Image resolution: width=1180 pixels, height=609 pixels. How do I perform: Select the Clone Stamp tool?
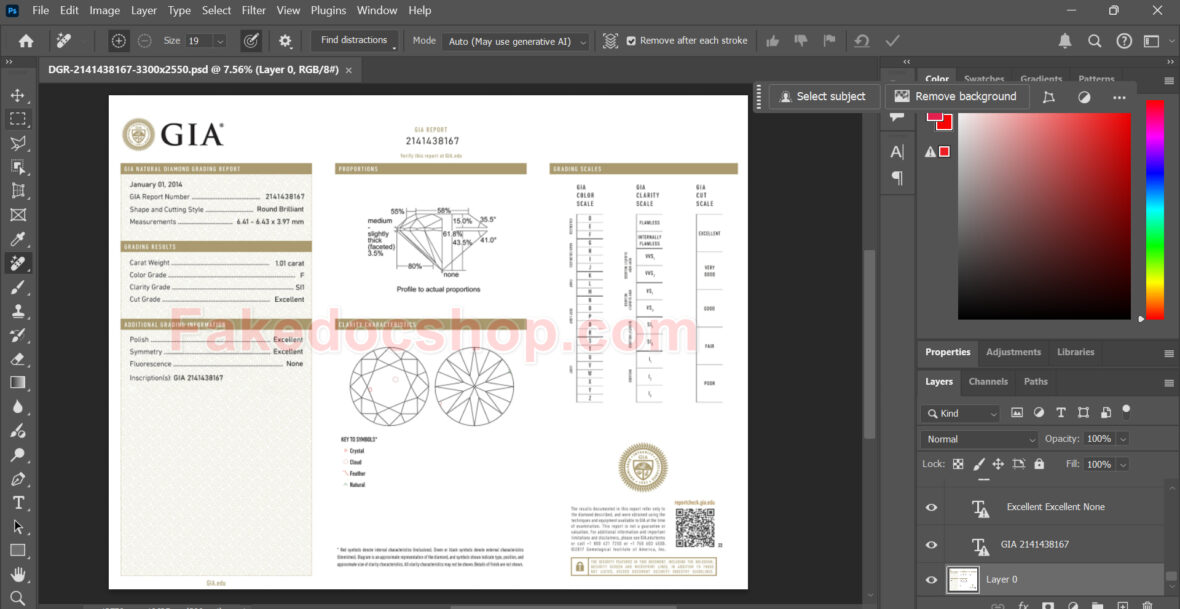(15, 311)
